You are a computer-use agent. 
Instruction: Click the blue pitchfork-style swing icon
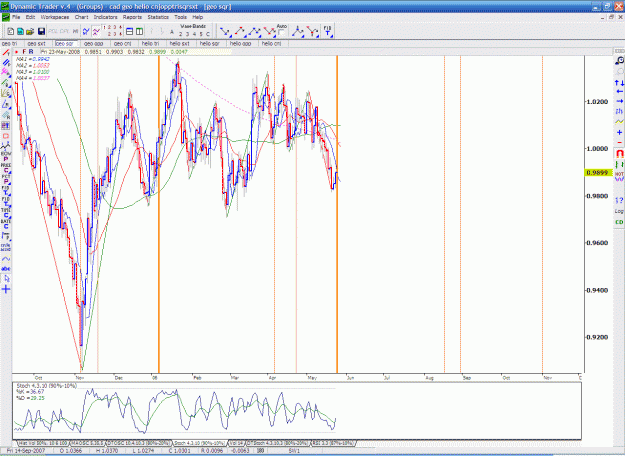pos(297,31)
